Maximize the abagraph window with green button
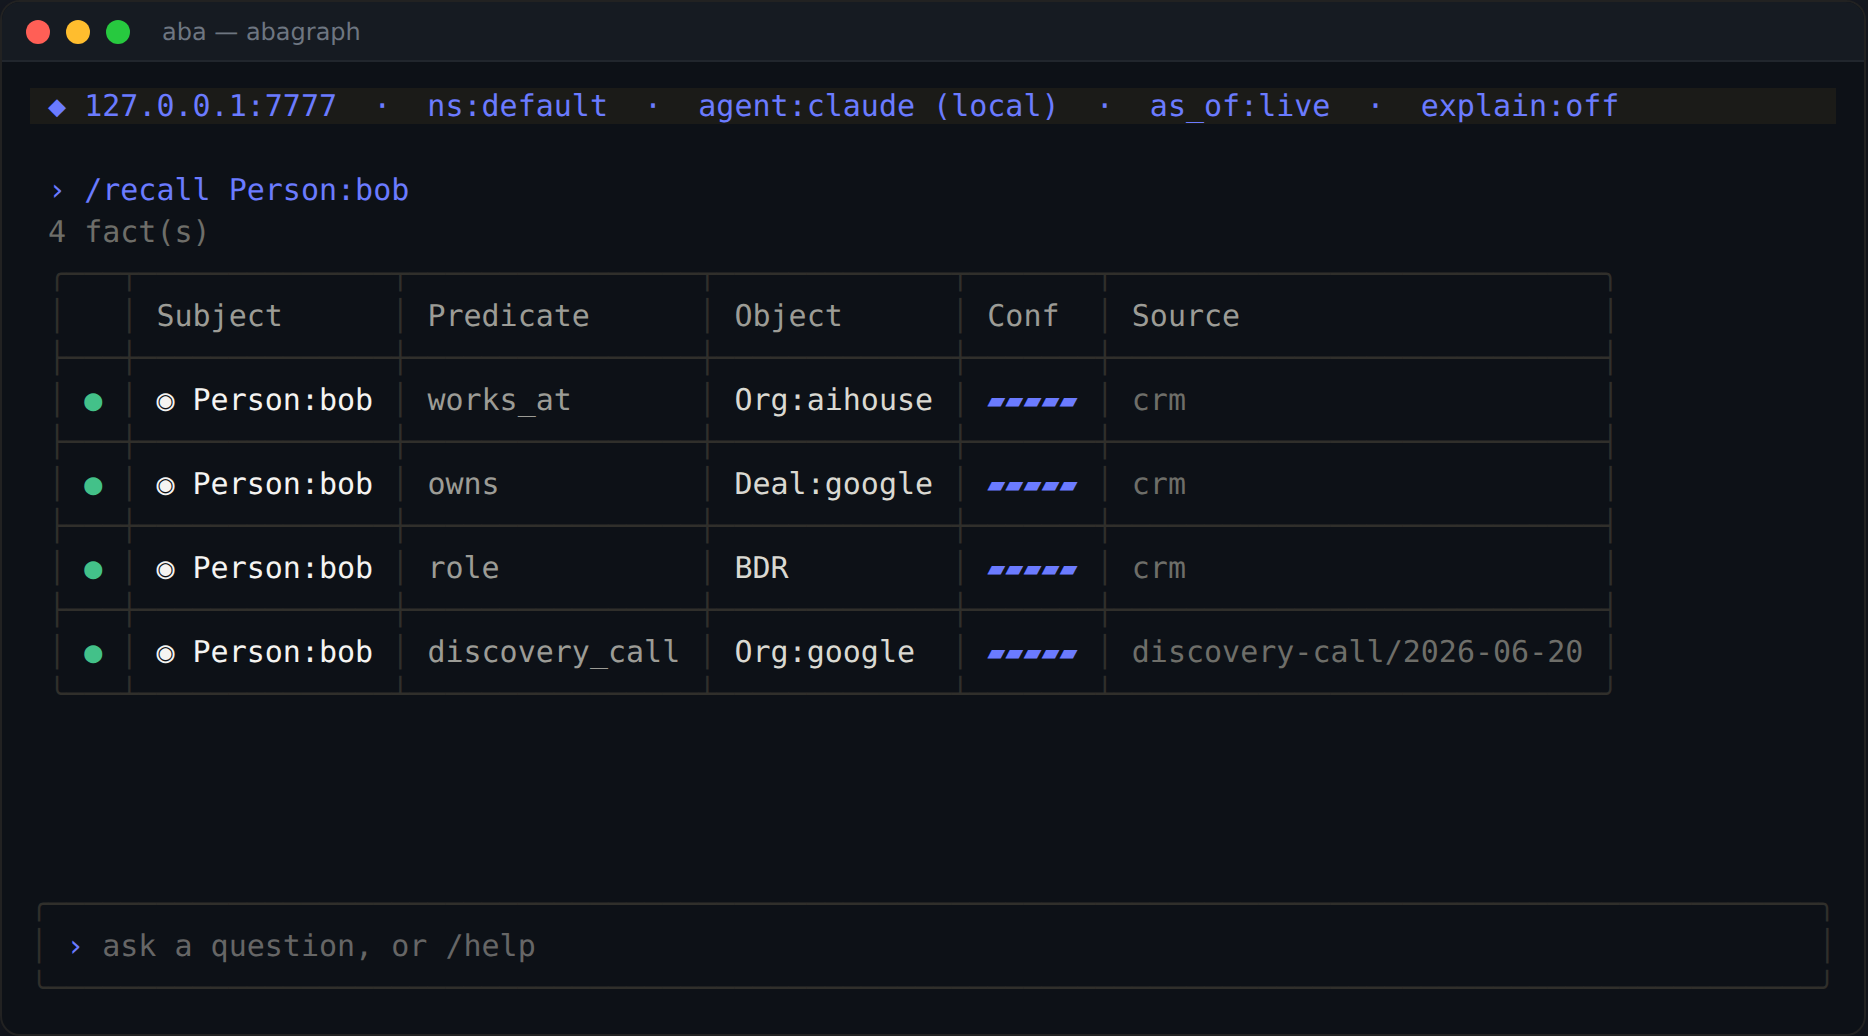 (118, 32)
